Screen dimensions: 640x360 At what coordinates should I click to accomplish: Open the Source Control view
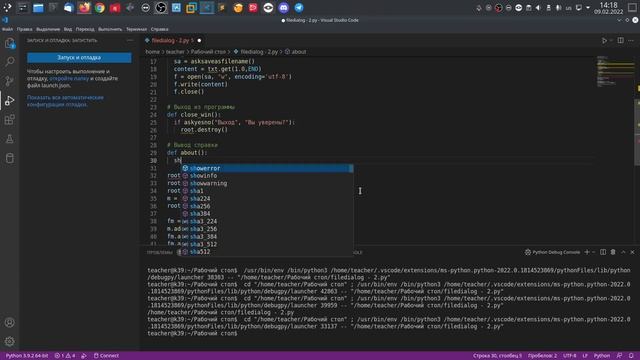(x=9, y=81)
